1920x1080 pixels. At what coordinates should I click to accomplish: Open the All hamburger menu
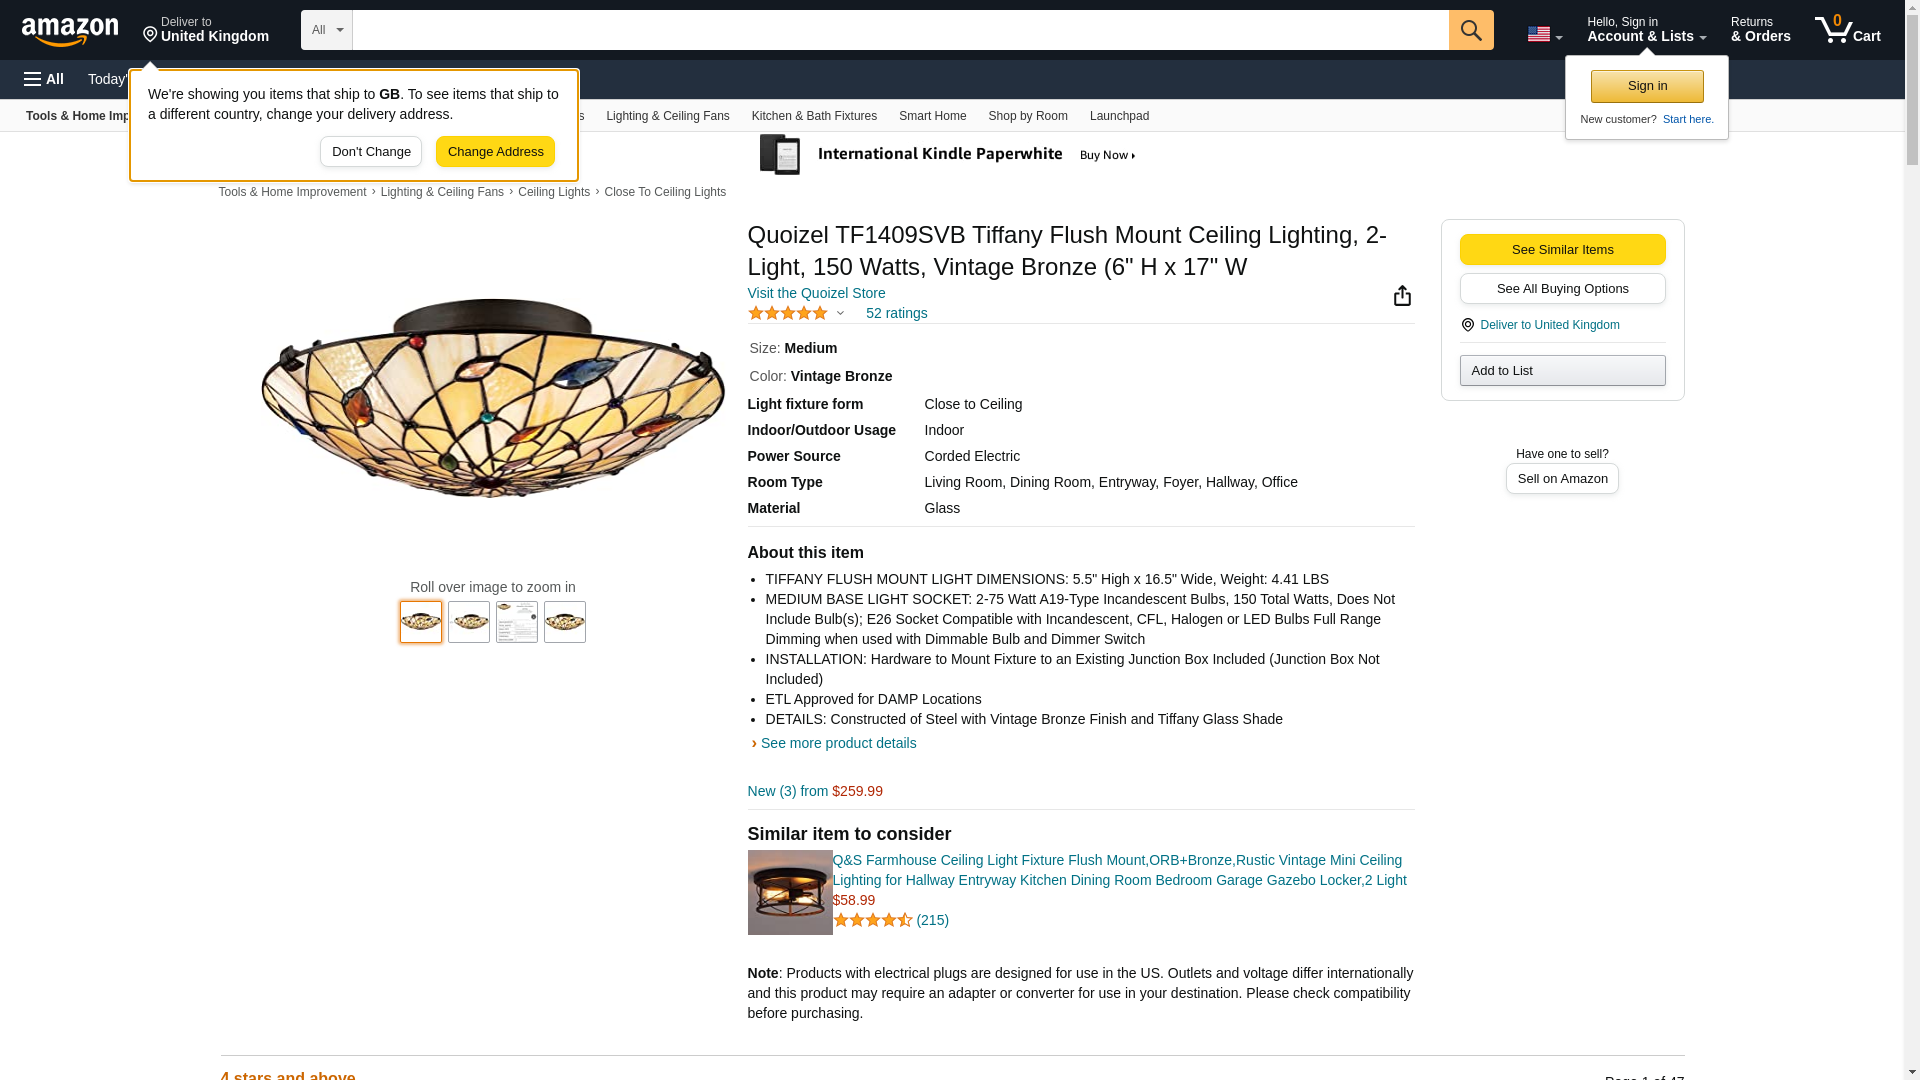(x=44, y=79)
